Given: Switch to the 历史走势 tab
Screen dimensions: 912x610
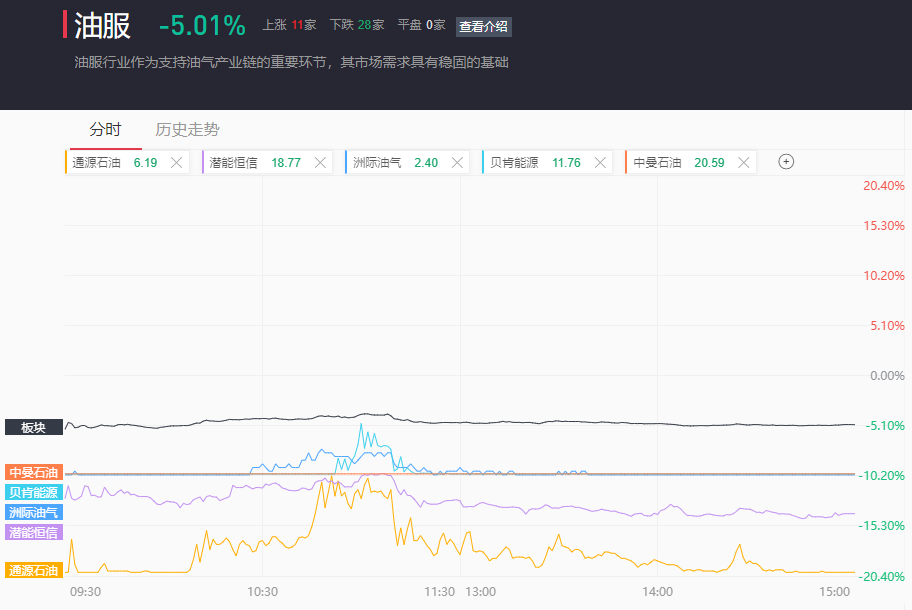Looking at the screenshot, I should point(187,129).
